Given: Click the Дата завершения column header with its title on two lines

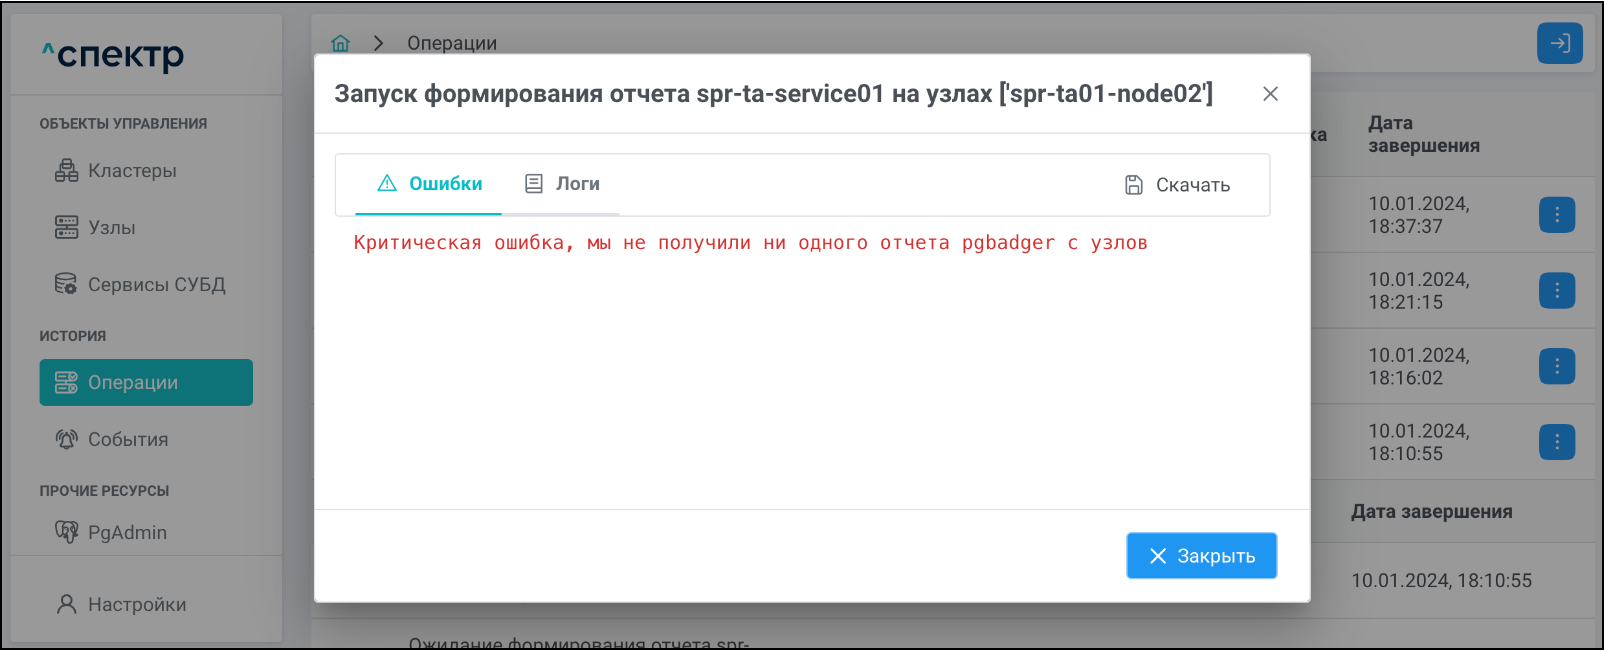Looking at the screenshot, I should [1424, 134].
